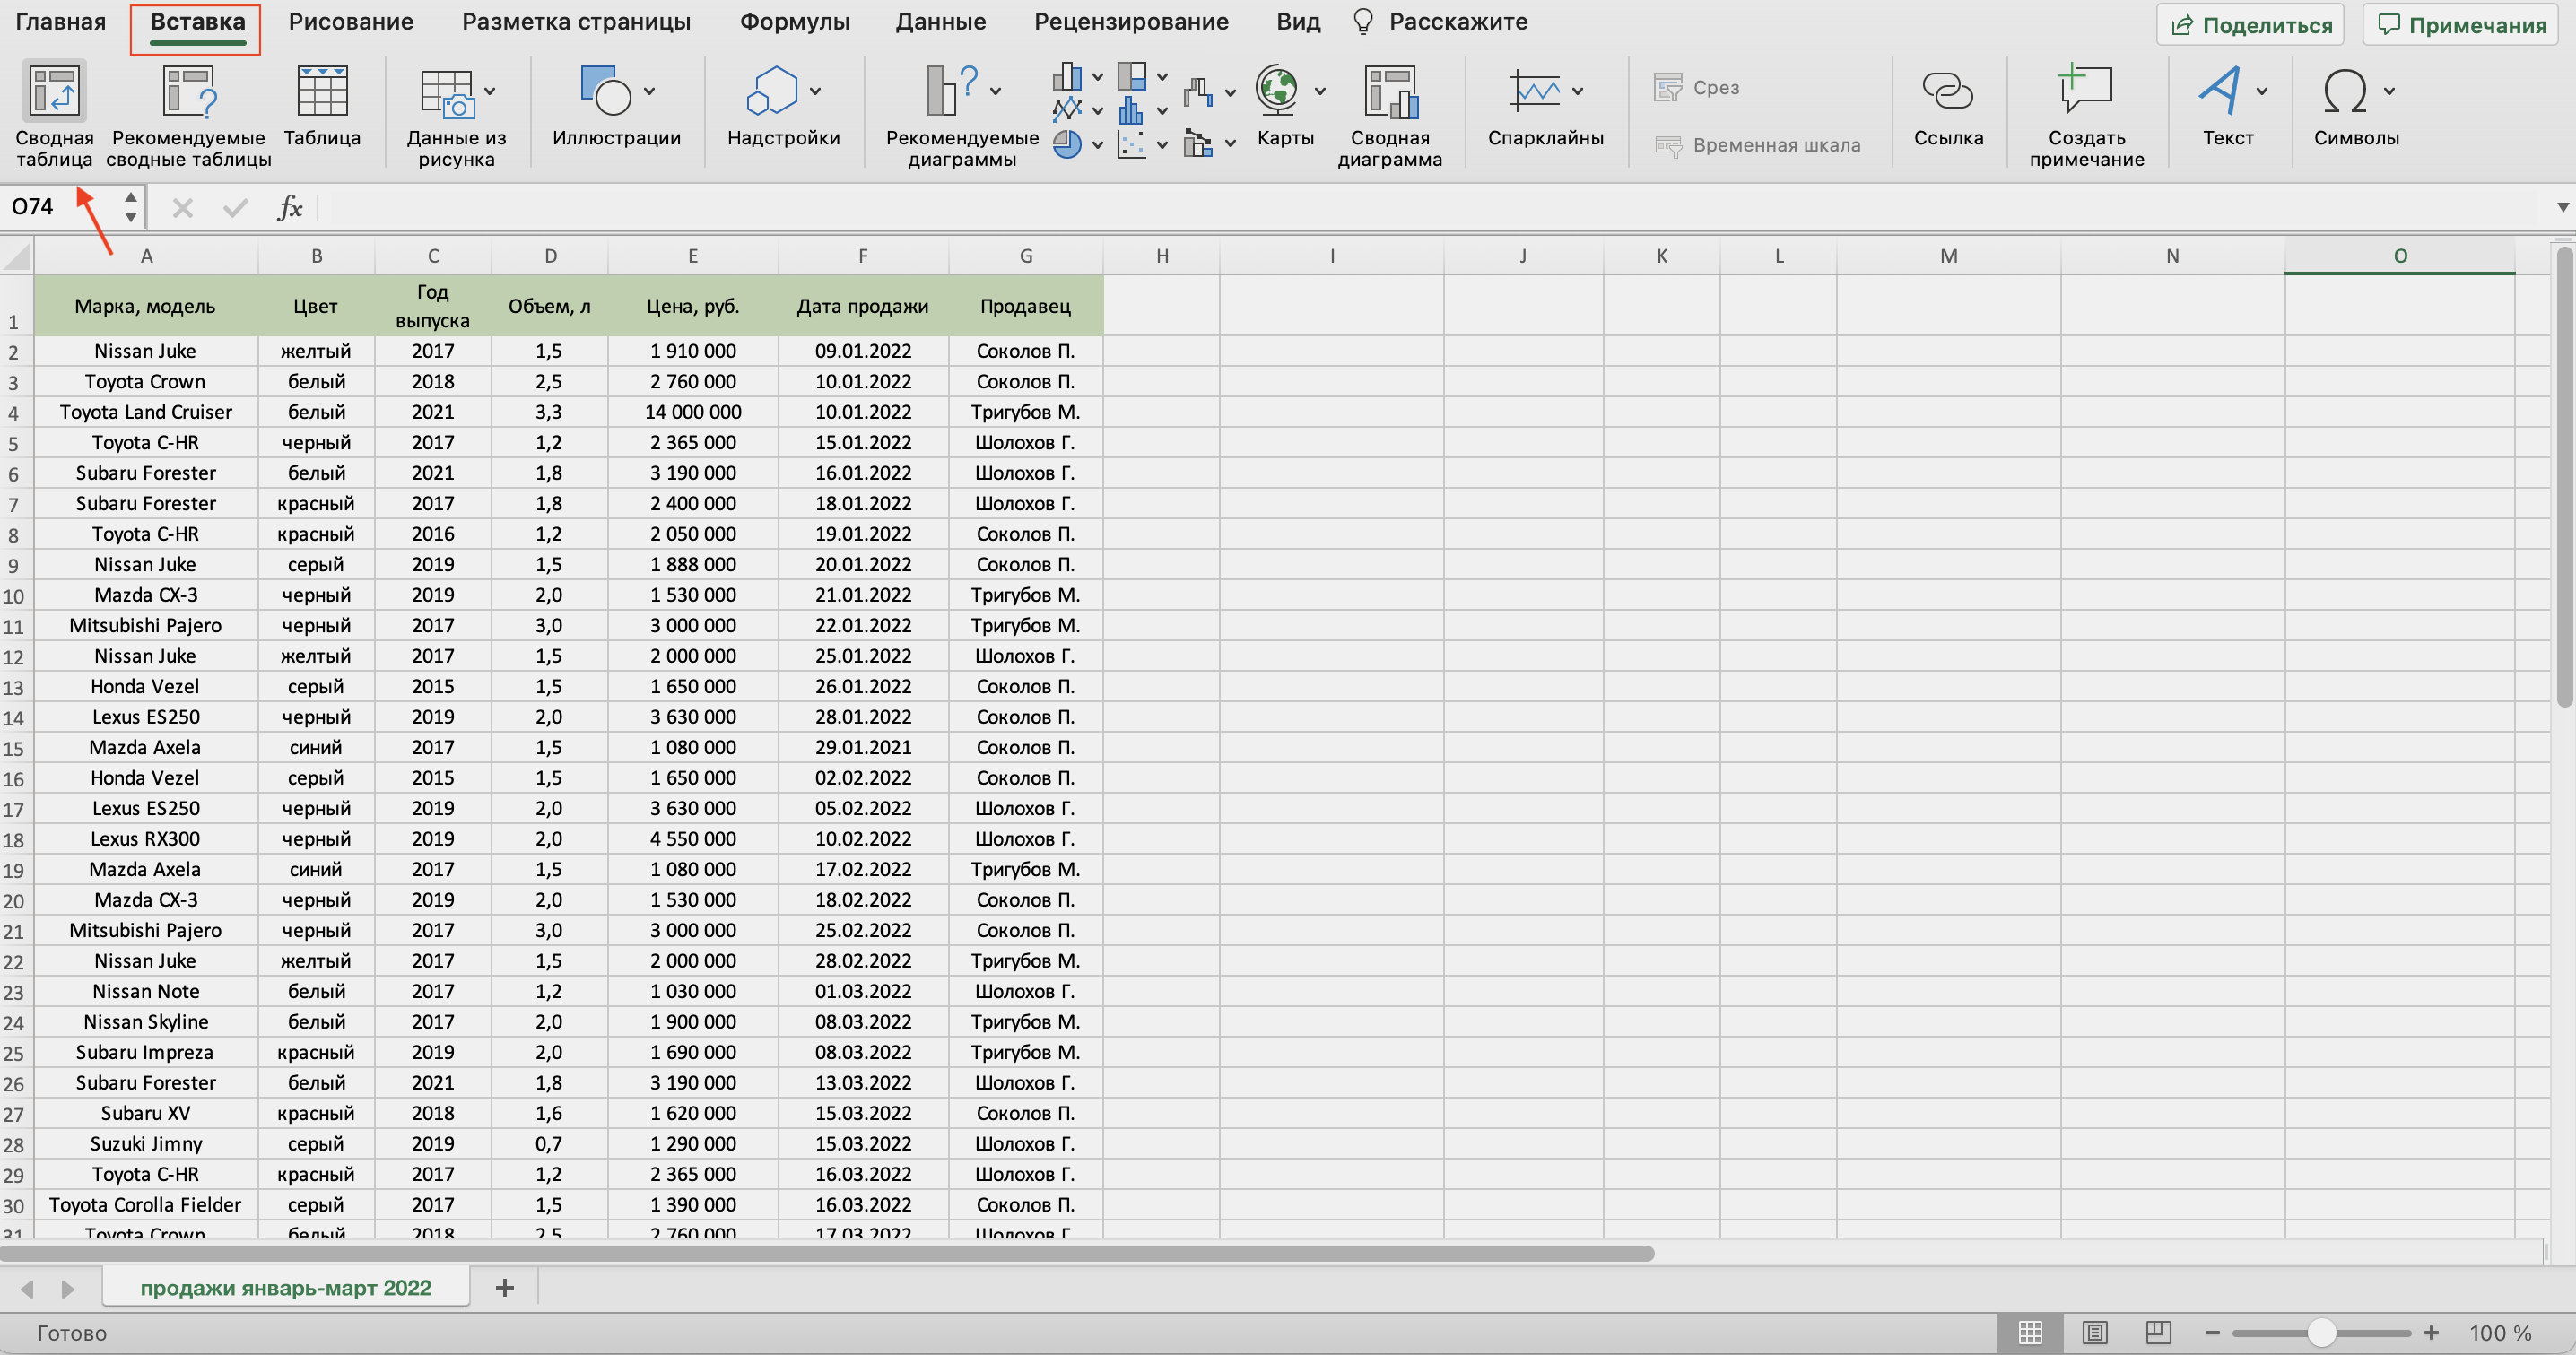Open the Формулы ribbon tab

point(794,22)
